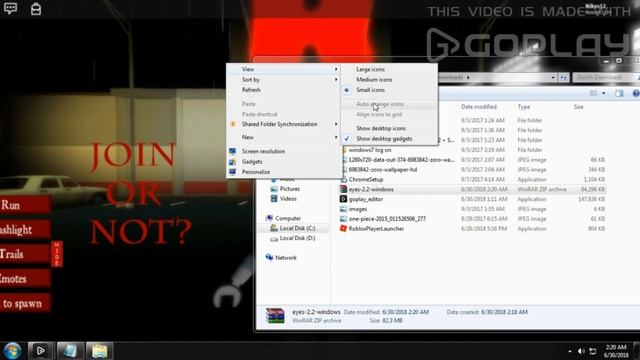Toggle Show desktop icons
The height and width of the screenshot is (360, 640).
(389, 128)
